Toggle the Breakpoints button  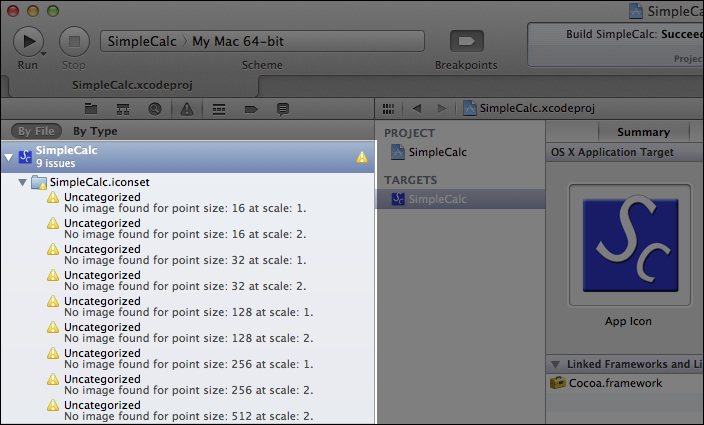click(x=466, y=41)
